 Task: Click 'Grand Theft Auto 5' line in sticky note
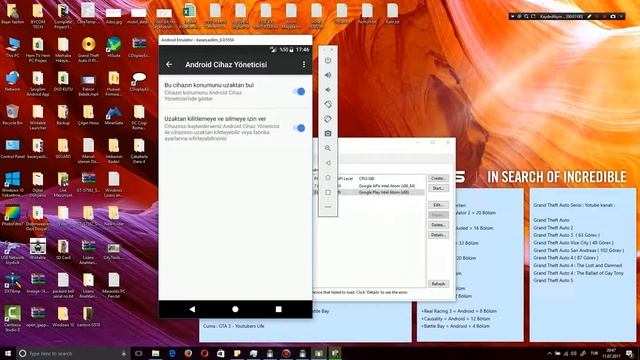click(x=553, y=280)
